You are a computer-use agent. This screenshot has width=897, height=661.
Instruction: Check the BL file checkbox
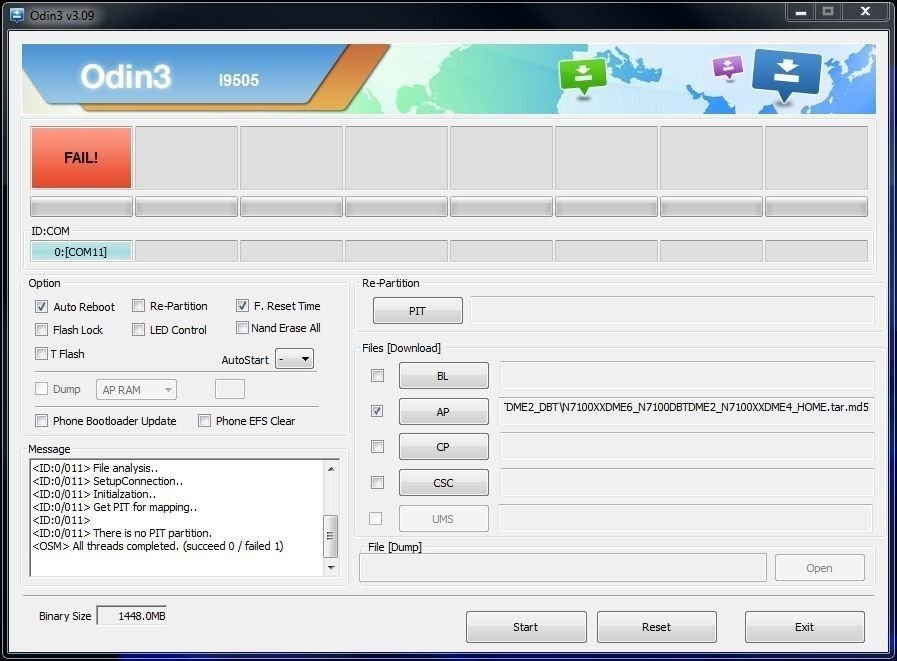(x=377, y=375)
